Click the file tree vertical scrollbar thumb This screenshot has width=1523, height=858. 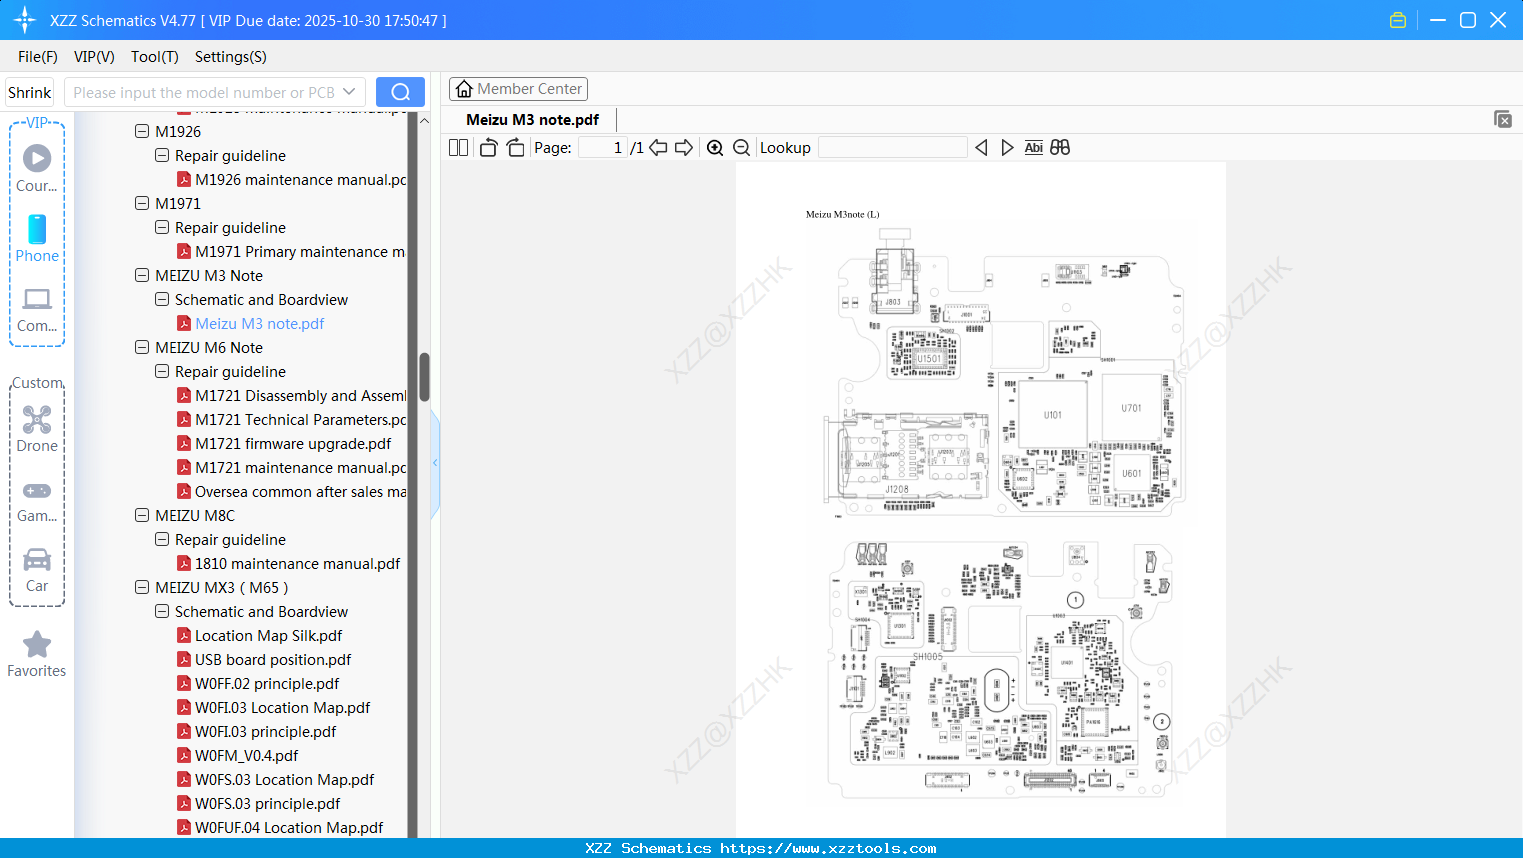pos(424,376)
